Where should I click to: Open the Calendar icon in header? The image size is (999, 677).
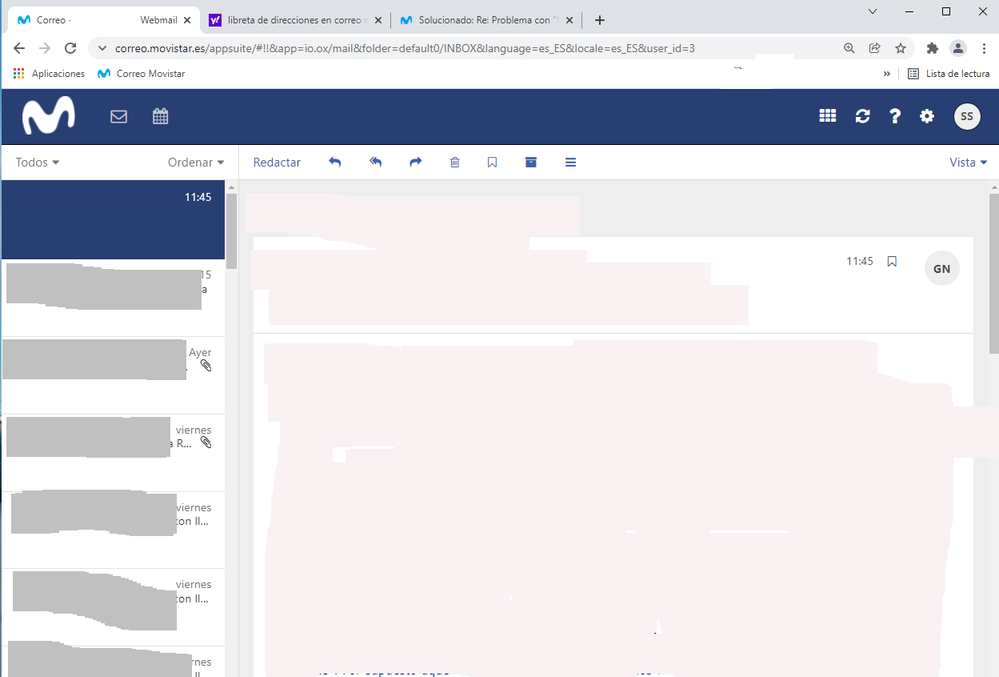(160, 117)
